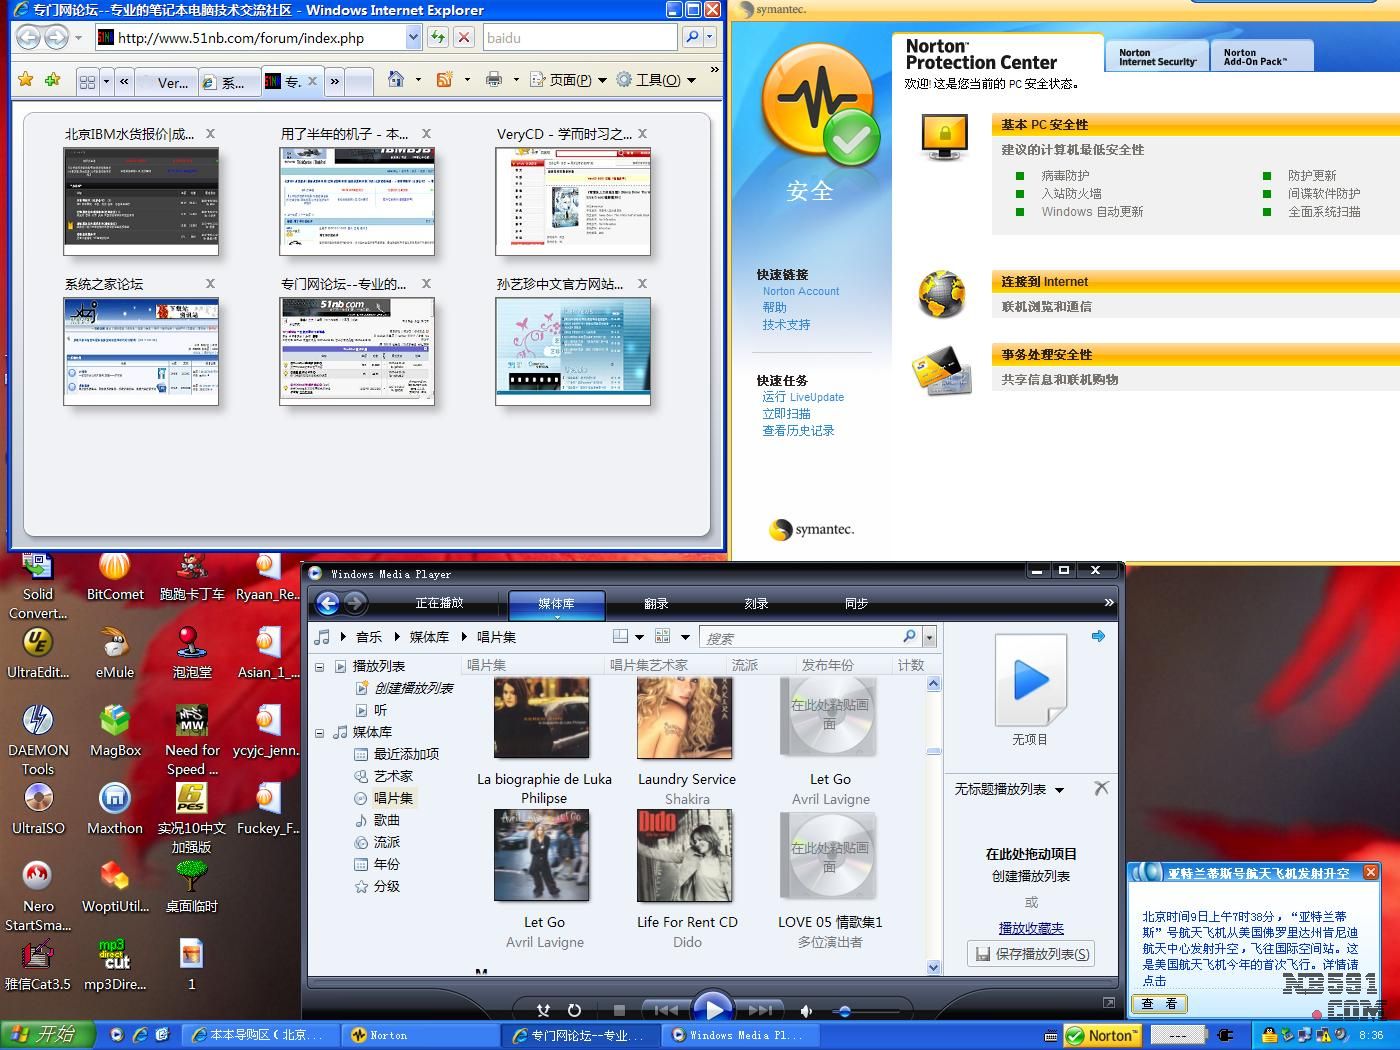The width and height of the screenshot is (1400, 1050).
Task: Click the 保存播放列表 button
Action: 1031,954
